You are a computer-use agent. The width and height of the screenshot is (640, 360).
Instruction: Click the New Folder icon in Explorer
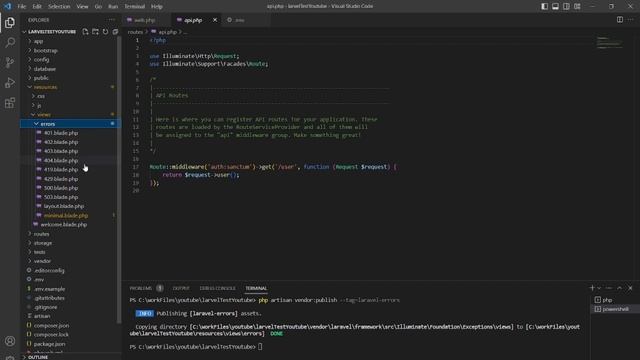click(x=95, y=31)
